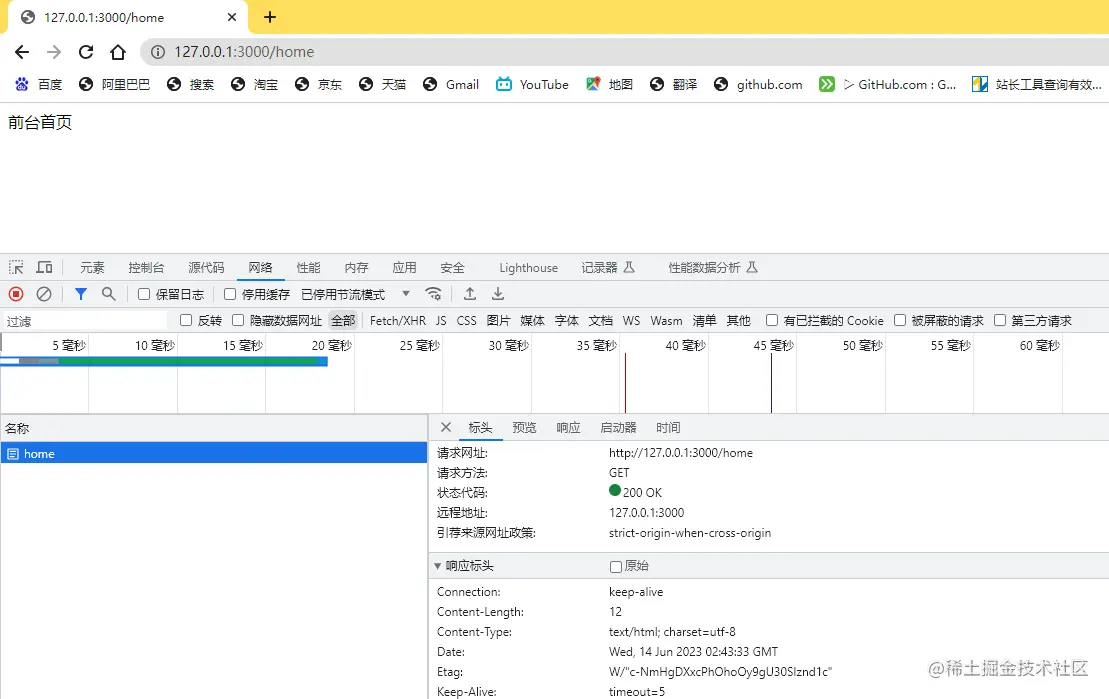Open the YouTube bookmark

tap(532, 84)
